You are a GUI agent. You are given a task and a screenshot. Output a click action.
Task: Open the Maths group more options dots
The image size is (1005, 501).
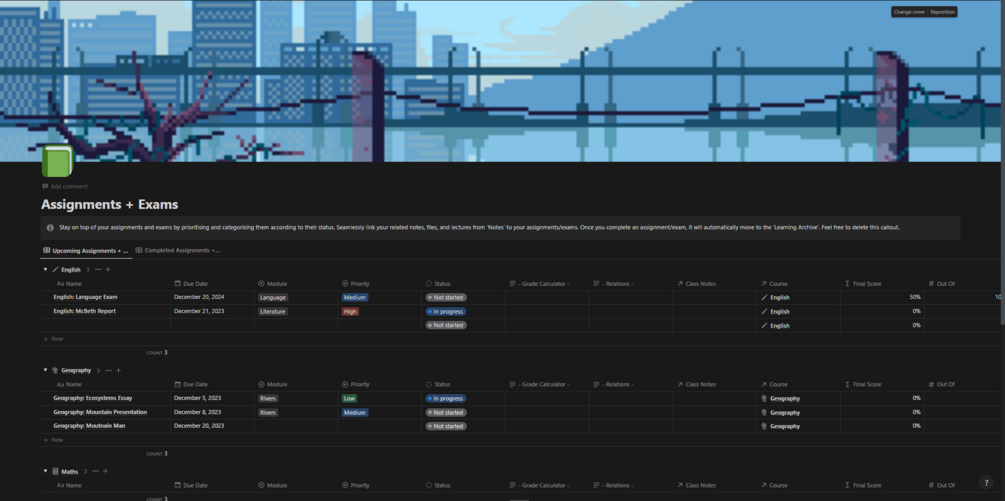coord(96,472)
